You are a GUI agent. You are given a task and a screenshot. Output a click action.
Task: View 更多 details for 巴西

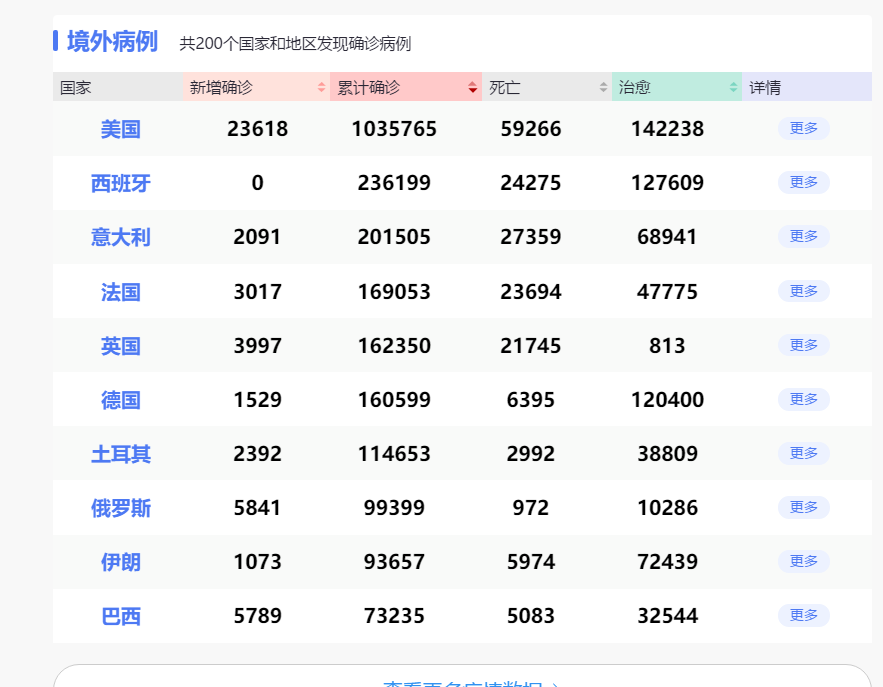[x=803, y=615]
